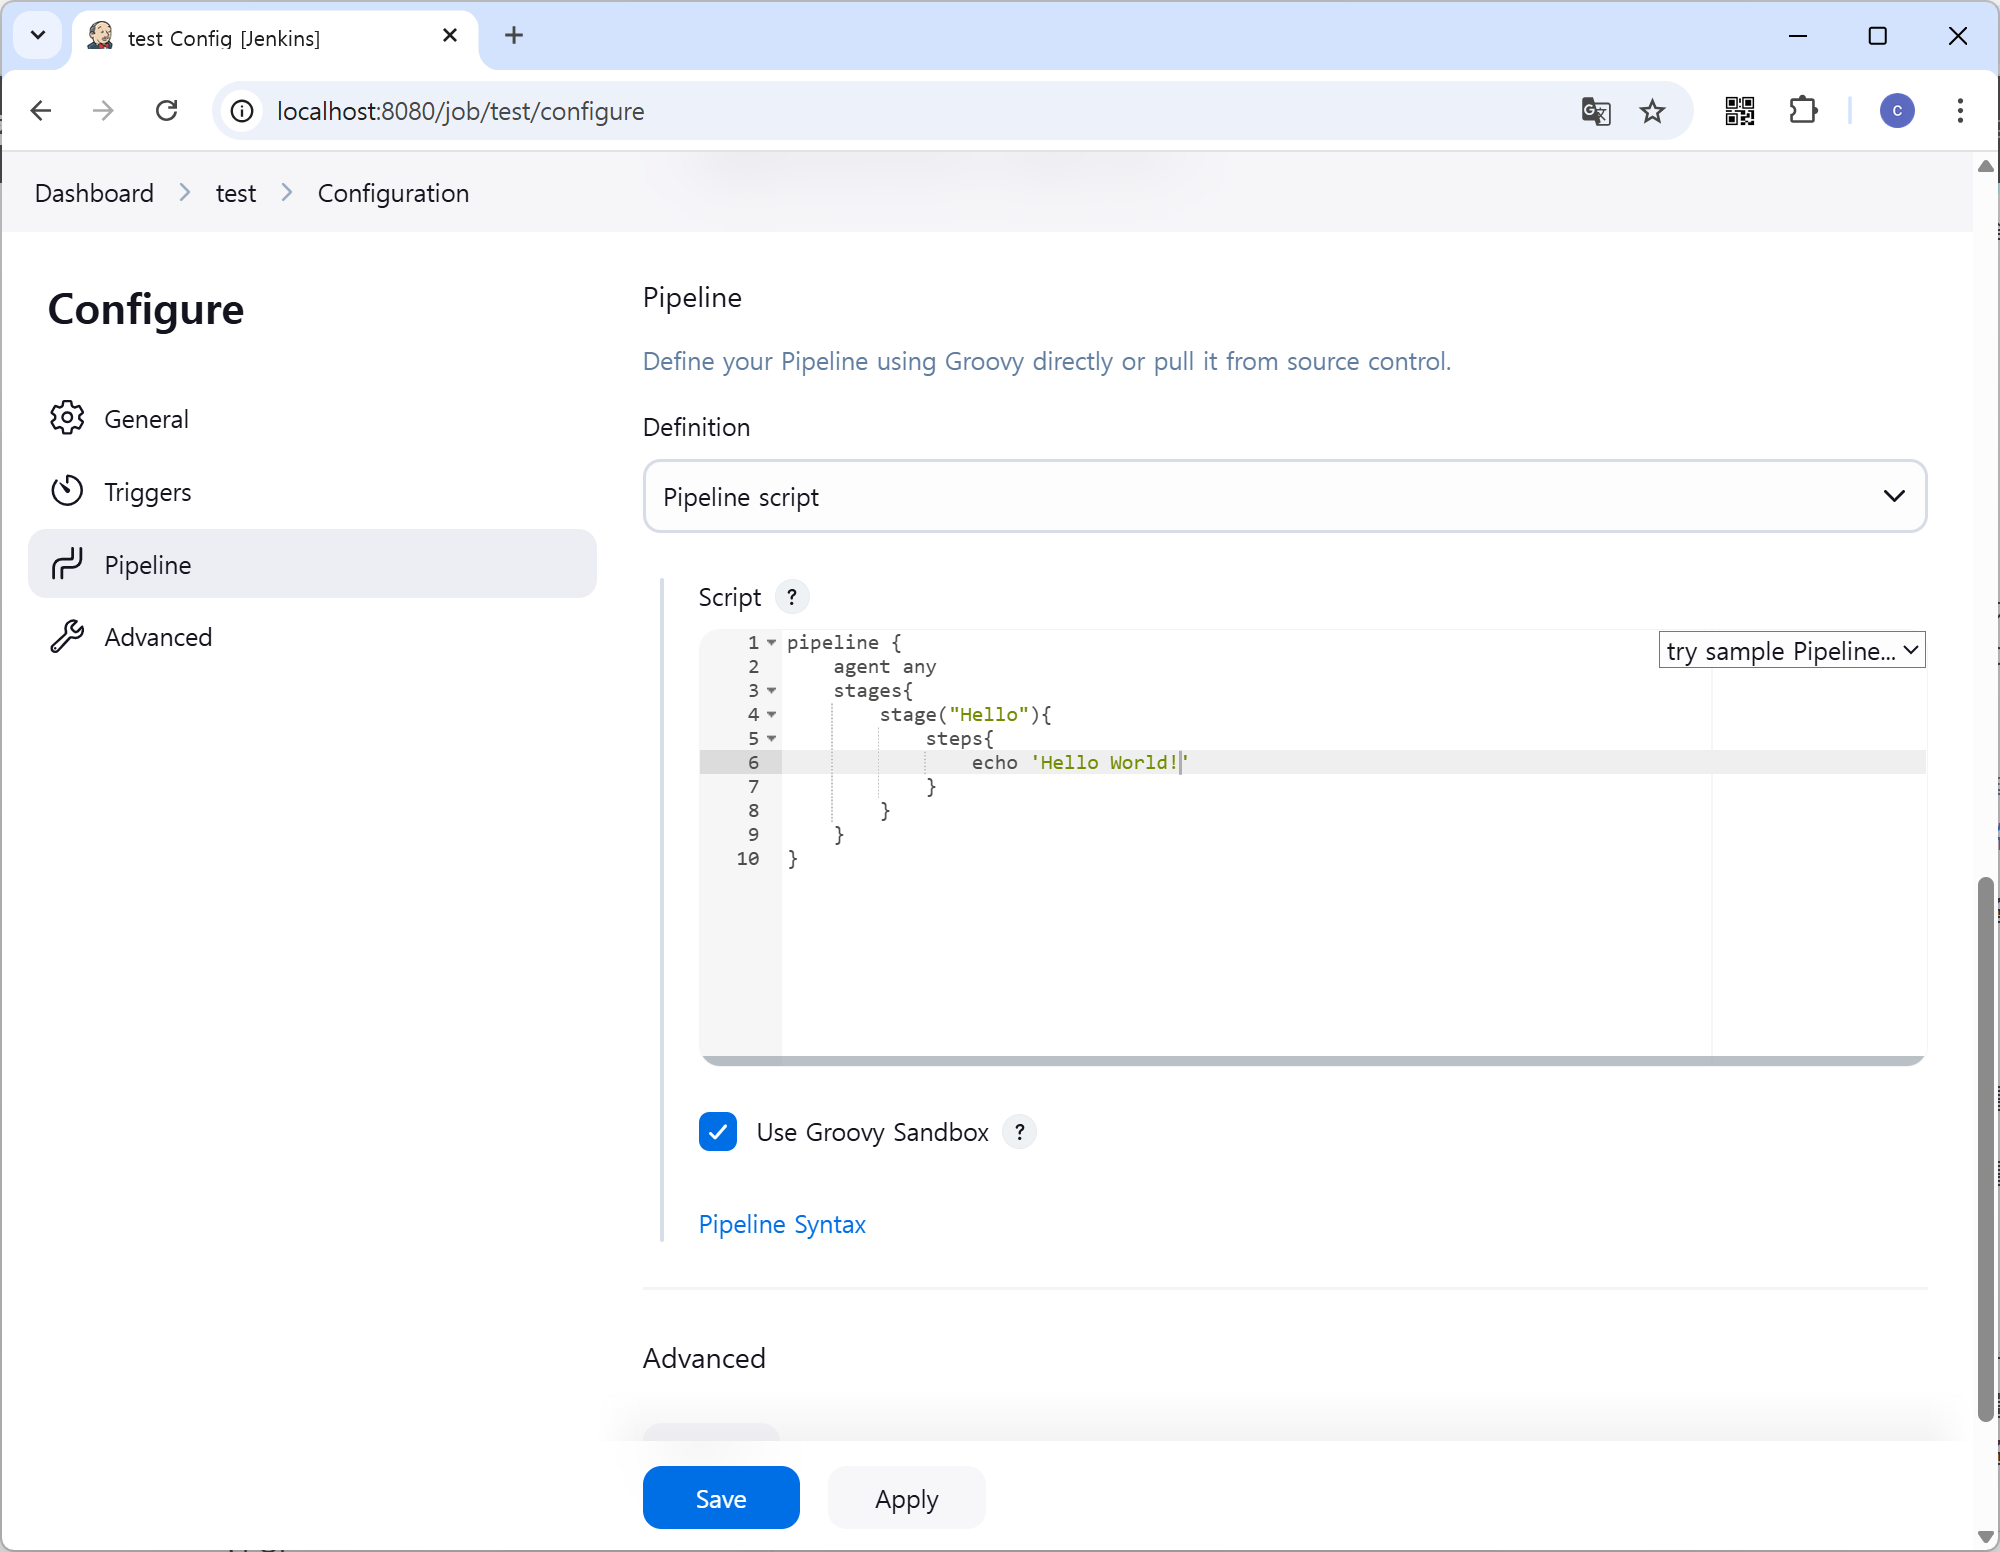Click the Google Translate icon in address bar

(x=1595, y=111)
